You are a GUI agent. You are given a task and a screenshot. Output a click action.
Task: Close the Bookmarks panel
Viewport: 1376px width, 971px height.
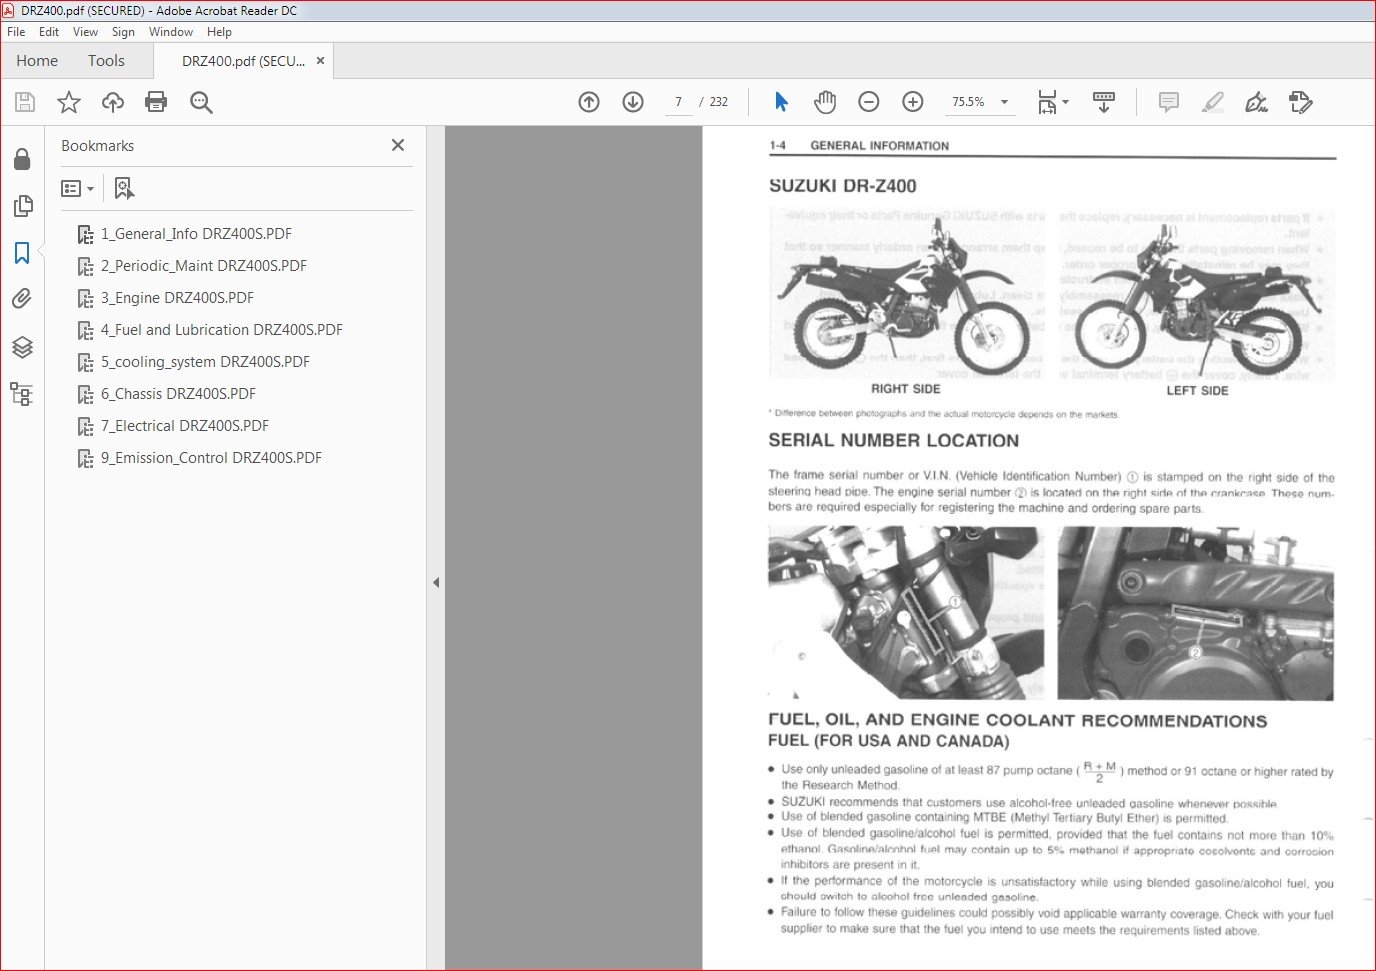tap(398, 145)
